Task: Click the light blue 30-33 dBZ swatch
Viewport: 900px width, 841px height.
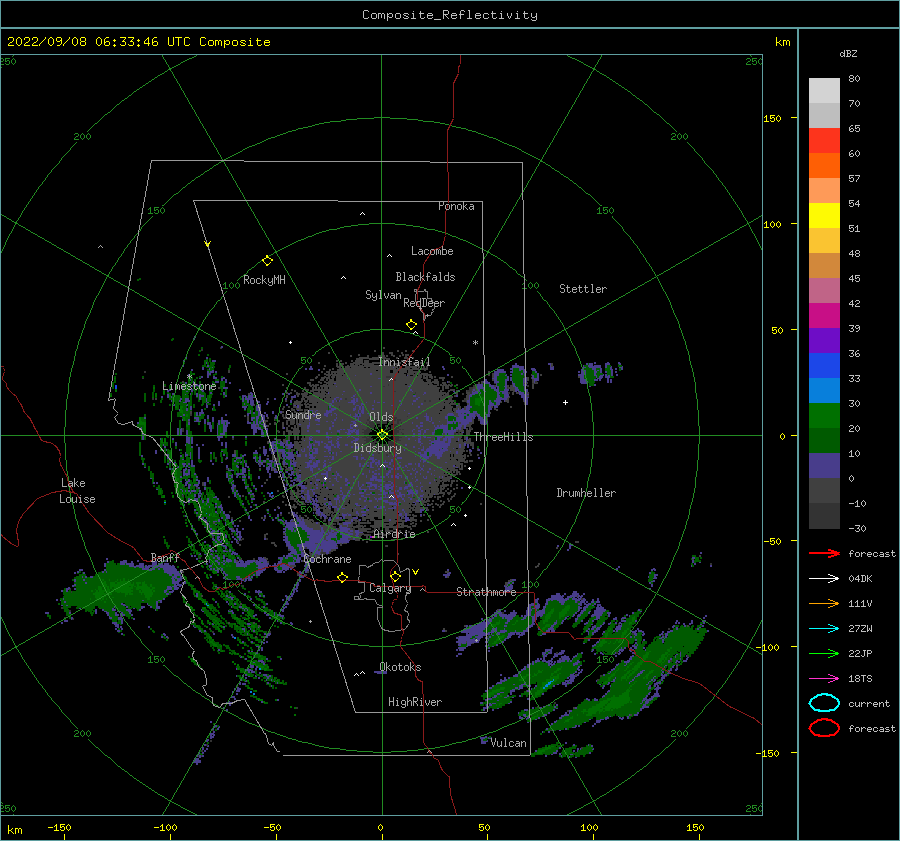Action: 824,390
